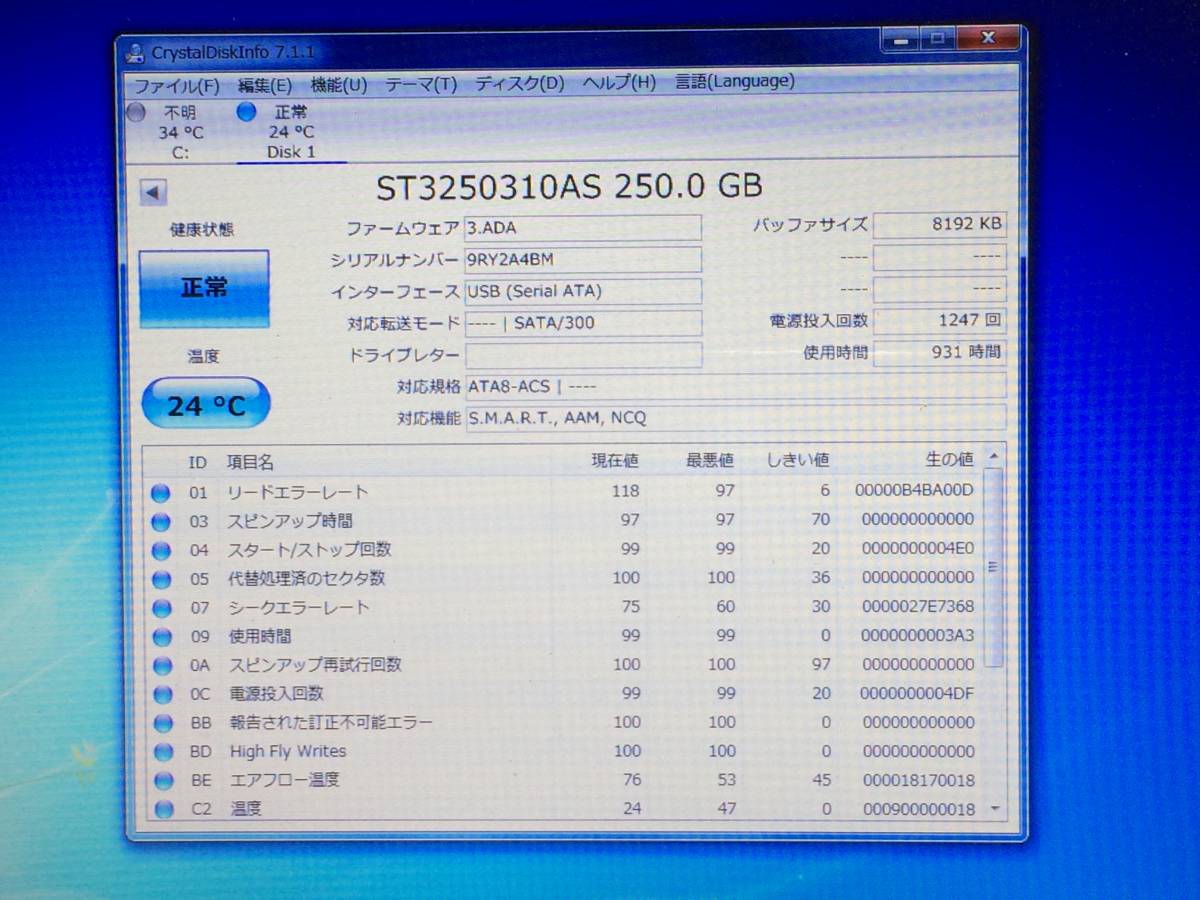Viewport: 1200px width, 900px height.
Task: Click status icon for 03 スピンアップ時間
Action: pyautogui.click(x=160, y=521)
